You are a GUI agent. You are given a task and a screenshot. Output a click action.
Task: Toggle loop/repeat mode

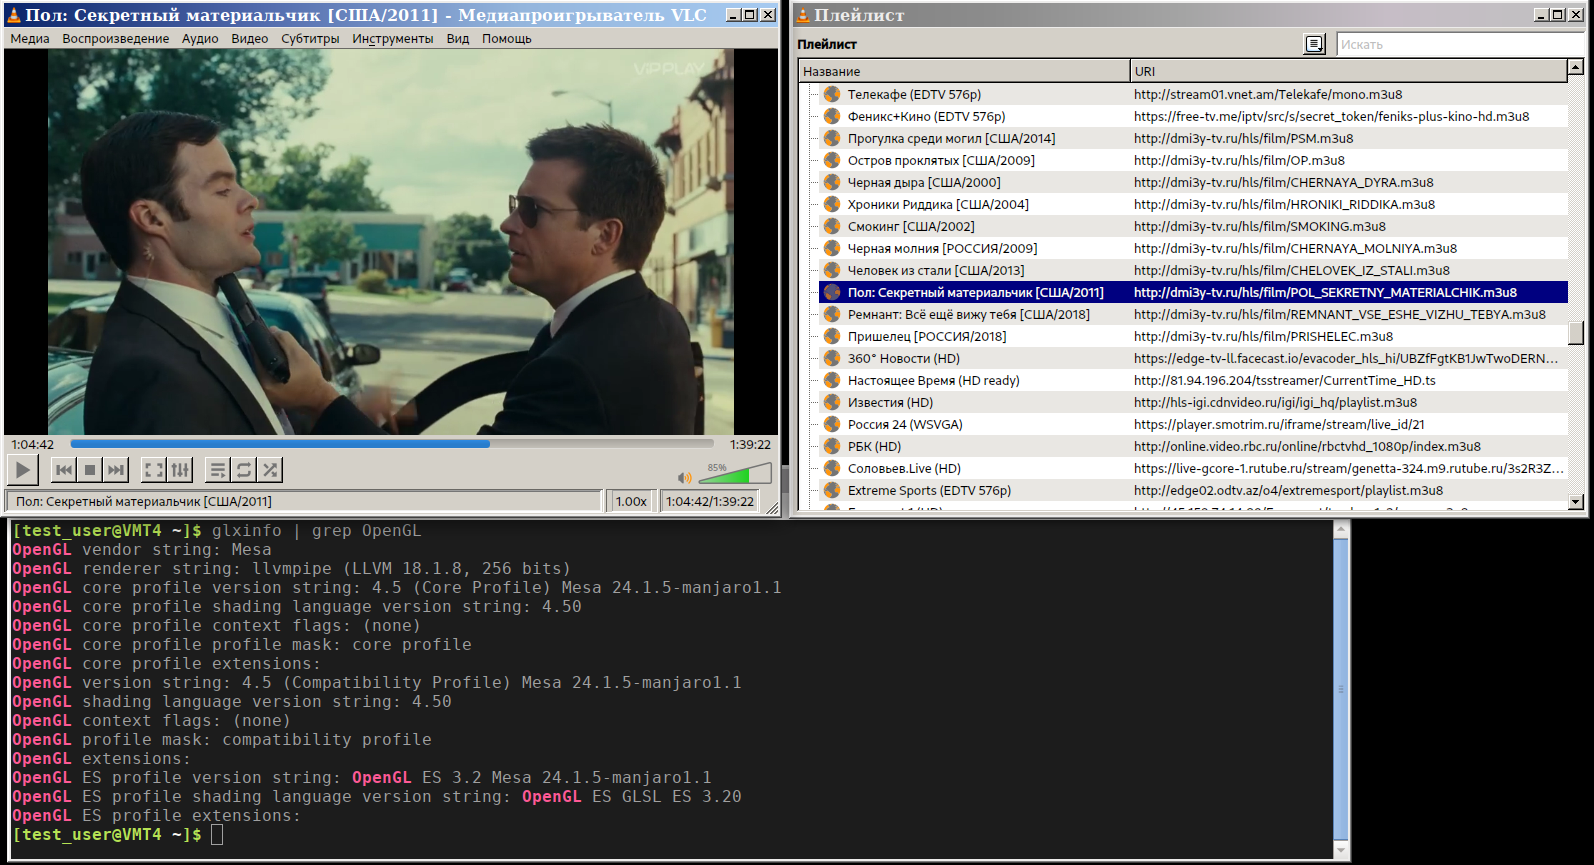coord(244,469)
